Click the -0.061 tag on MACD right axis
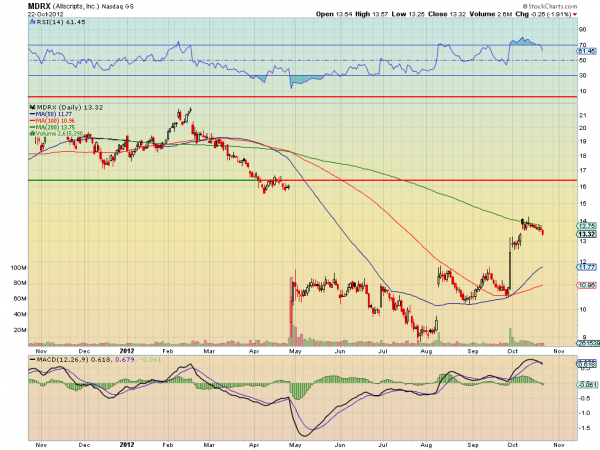This screenshot has height=450, width=600. click(x=587, y=385)
